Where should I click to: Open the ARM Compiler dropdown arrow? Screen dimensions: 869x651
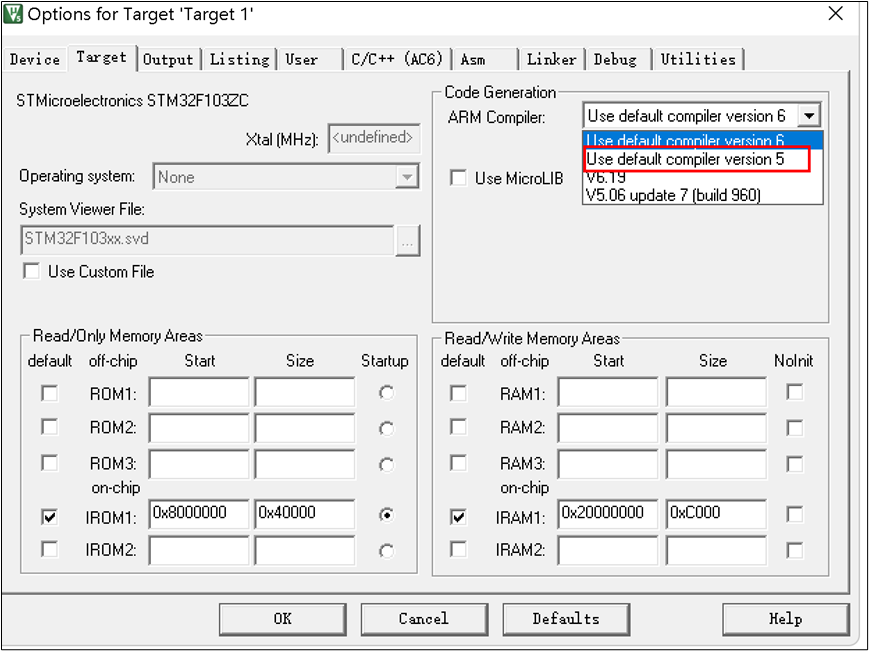[x=811, y=115]
